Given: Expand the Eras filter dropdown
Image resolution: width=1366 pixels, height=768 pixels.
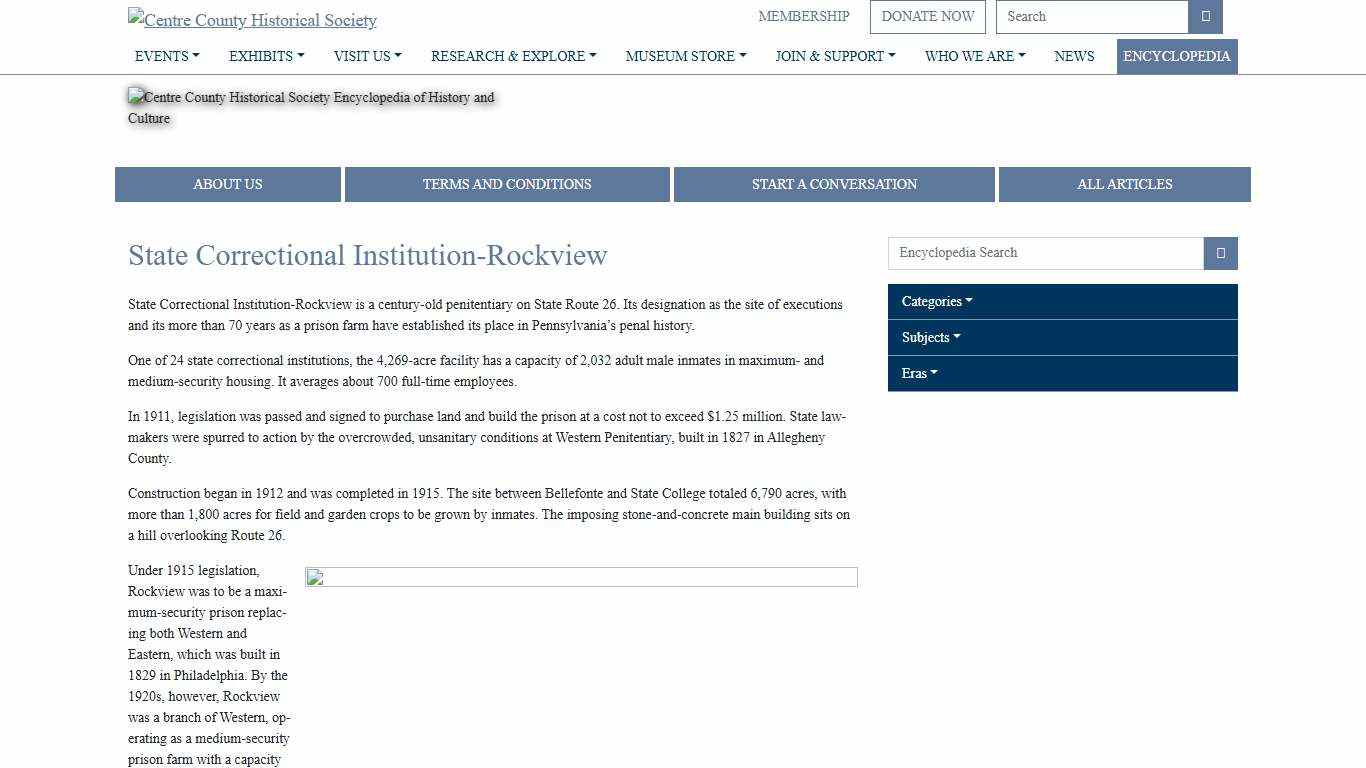Looking at the screenshot, I should click(x=917, y=373).
